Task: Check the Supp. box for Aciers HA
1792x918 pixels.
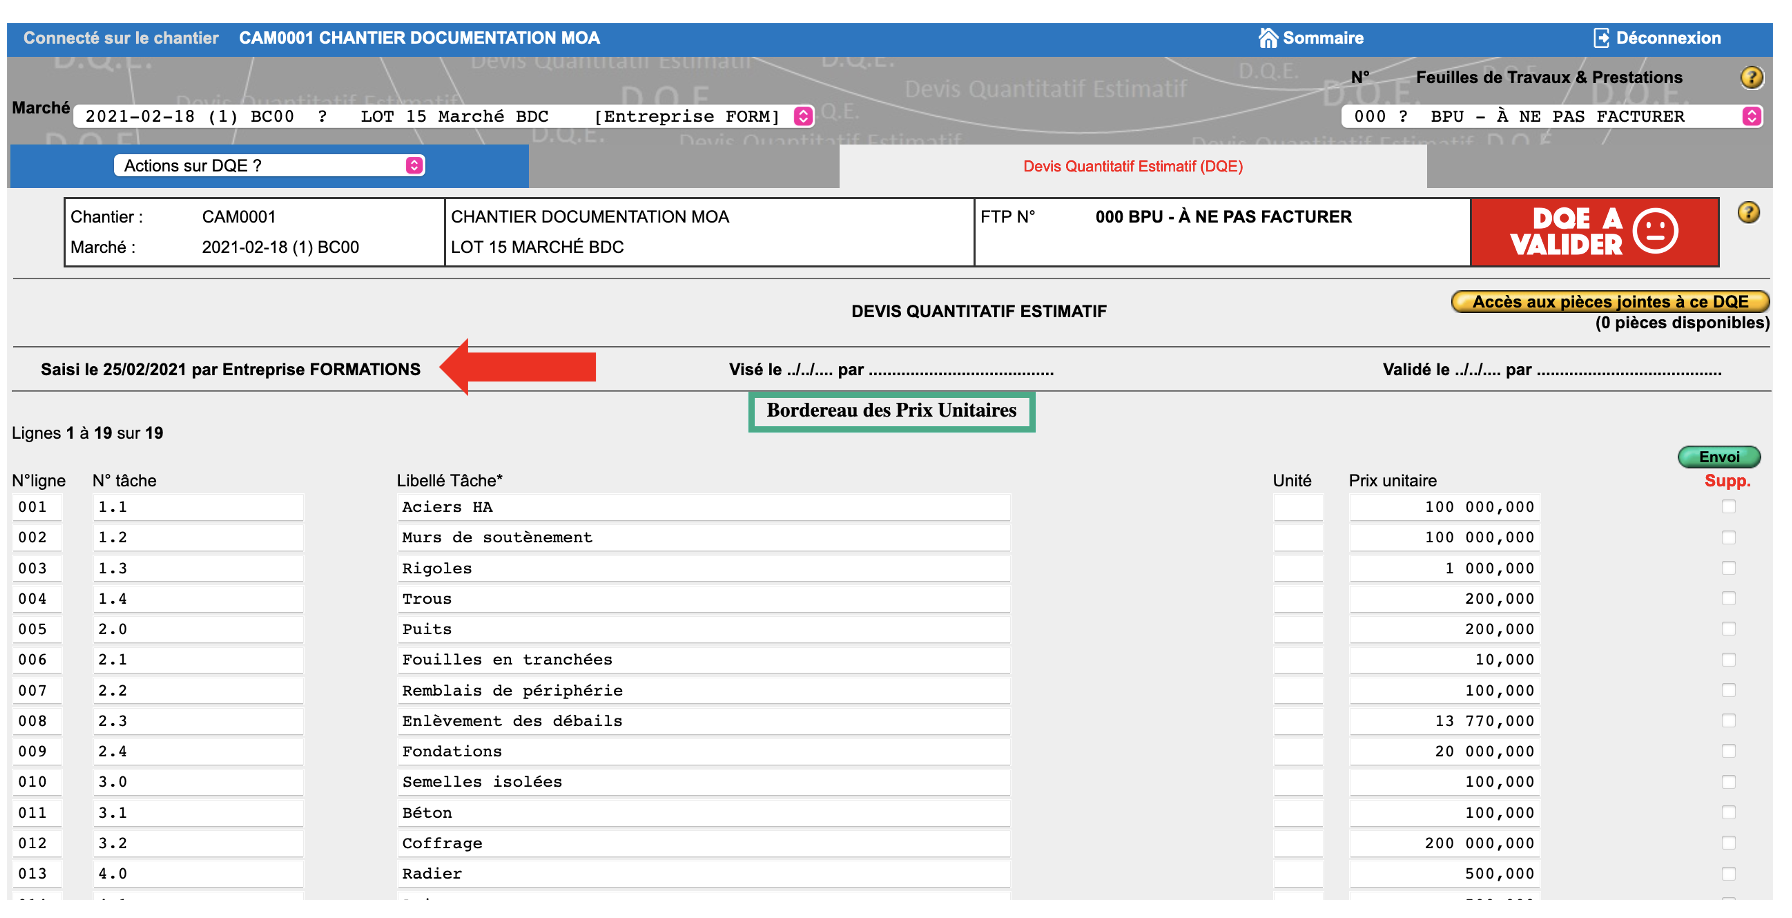Action: (1729, 507)
